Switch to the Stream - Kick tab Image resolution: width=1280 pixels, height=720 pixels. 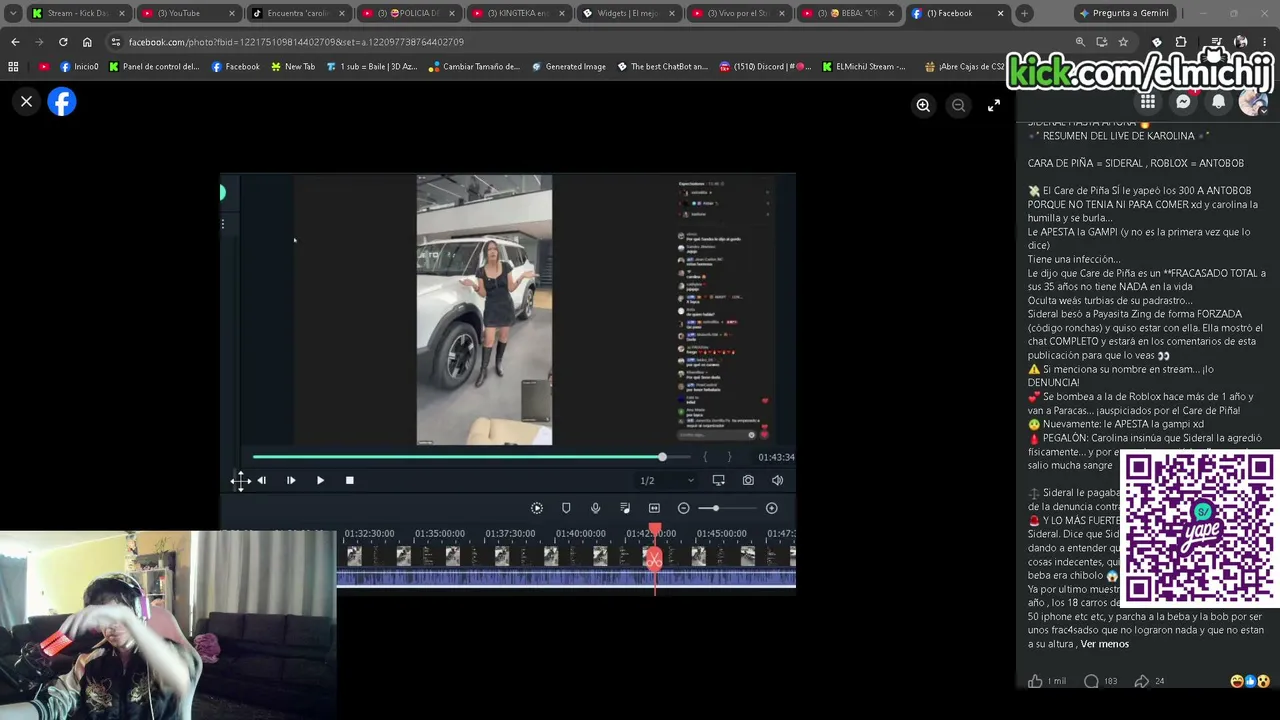point(79,13)
